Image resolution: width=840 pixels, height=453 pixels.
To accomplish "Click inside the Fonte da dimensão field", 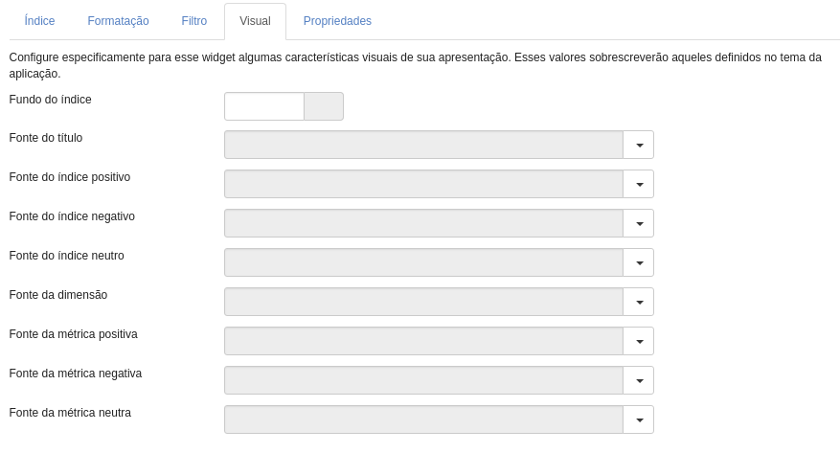I will coord(424,301).
